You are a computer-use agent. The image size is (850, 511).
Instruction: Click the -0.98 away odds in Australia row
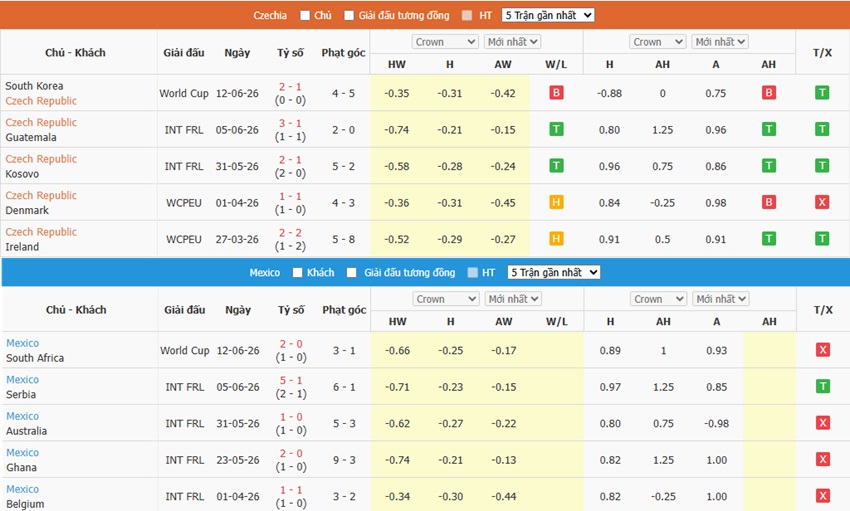point(717,423)
